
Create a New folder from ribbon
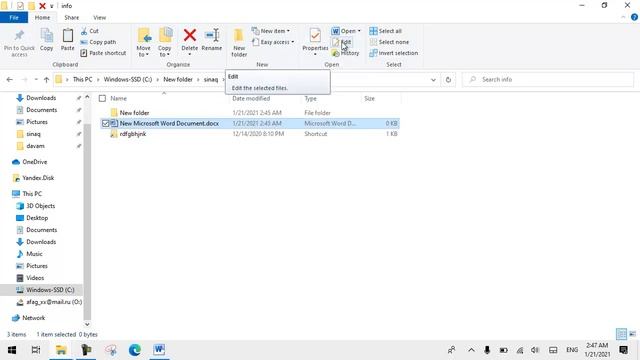(239, 42)
